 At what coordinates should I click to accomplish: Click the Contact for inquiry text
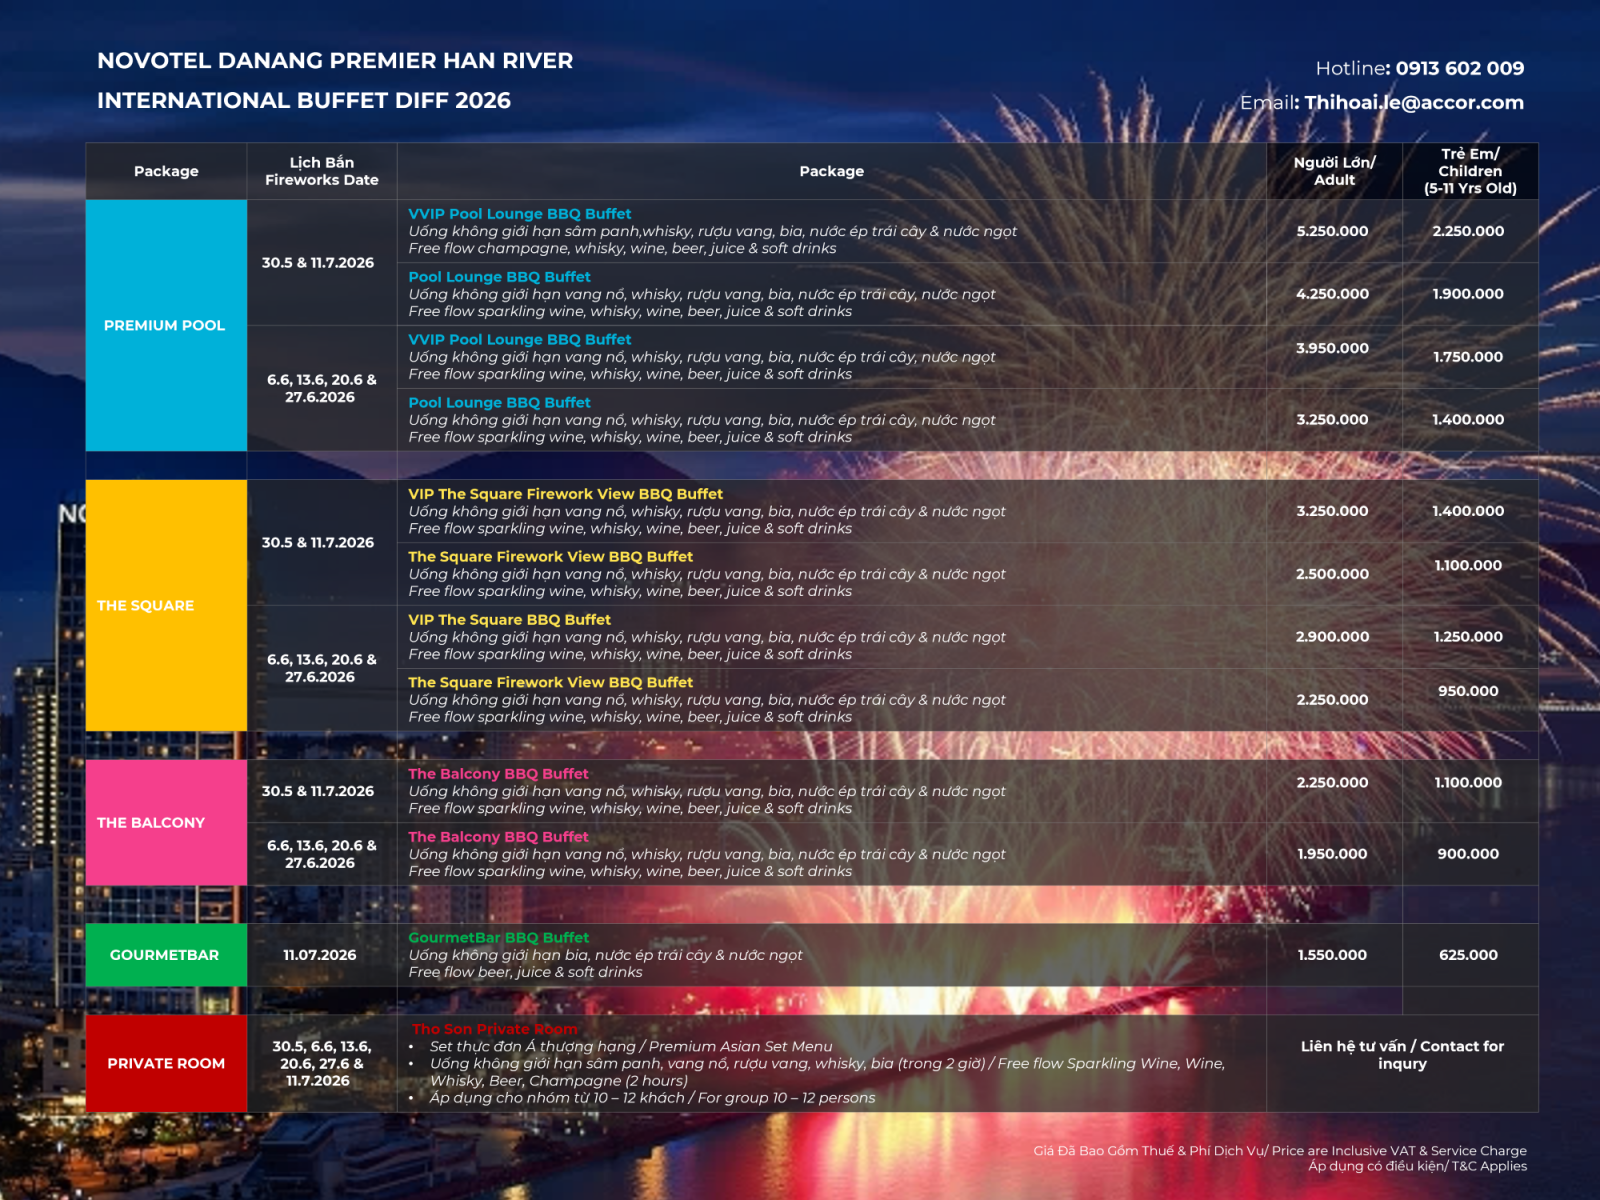[x=1402, y=1055]
